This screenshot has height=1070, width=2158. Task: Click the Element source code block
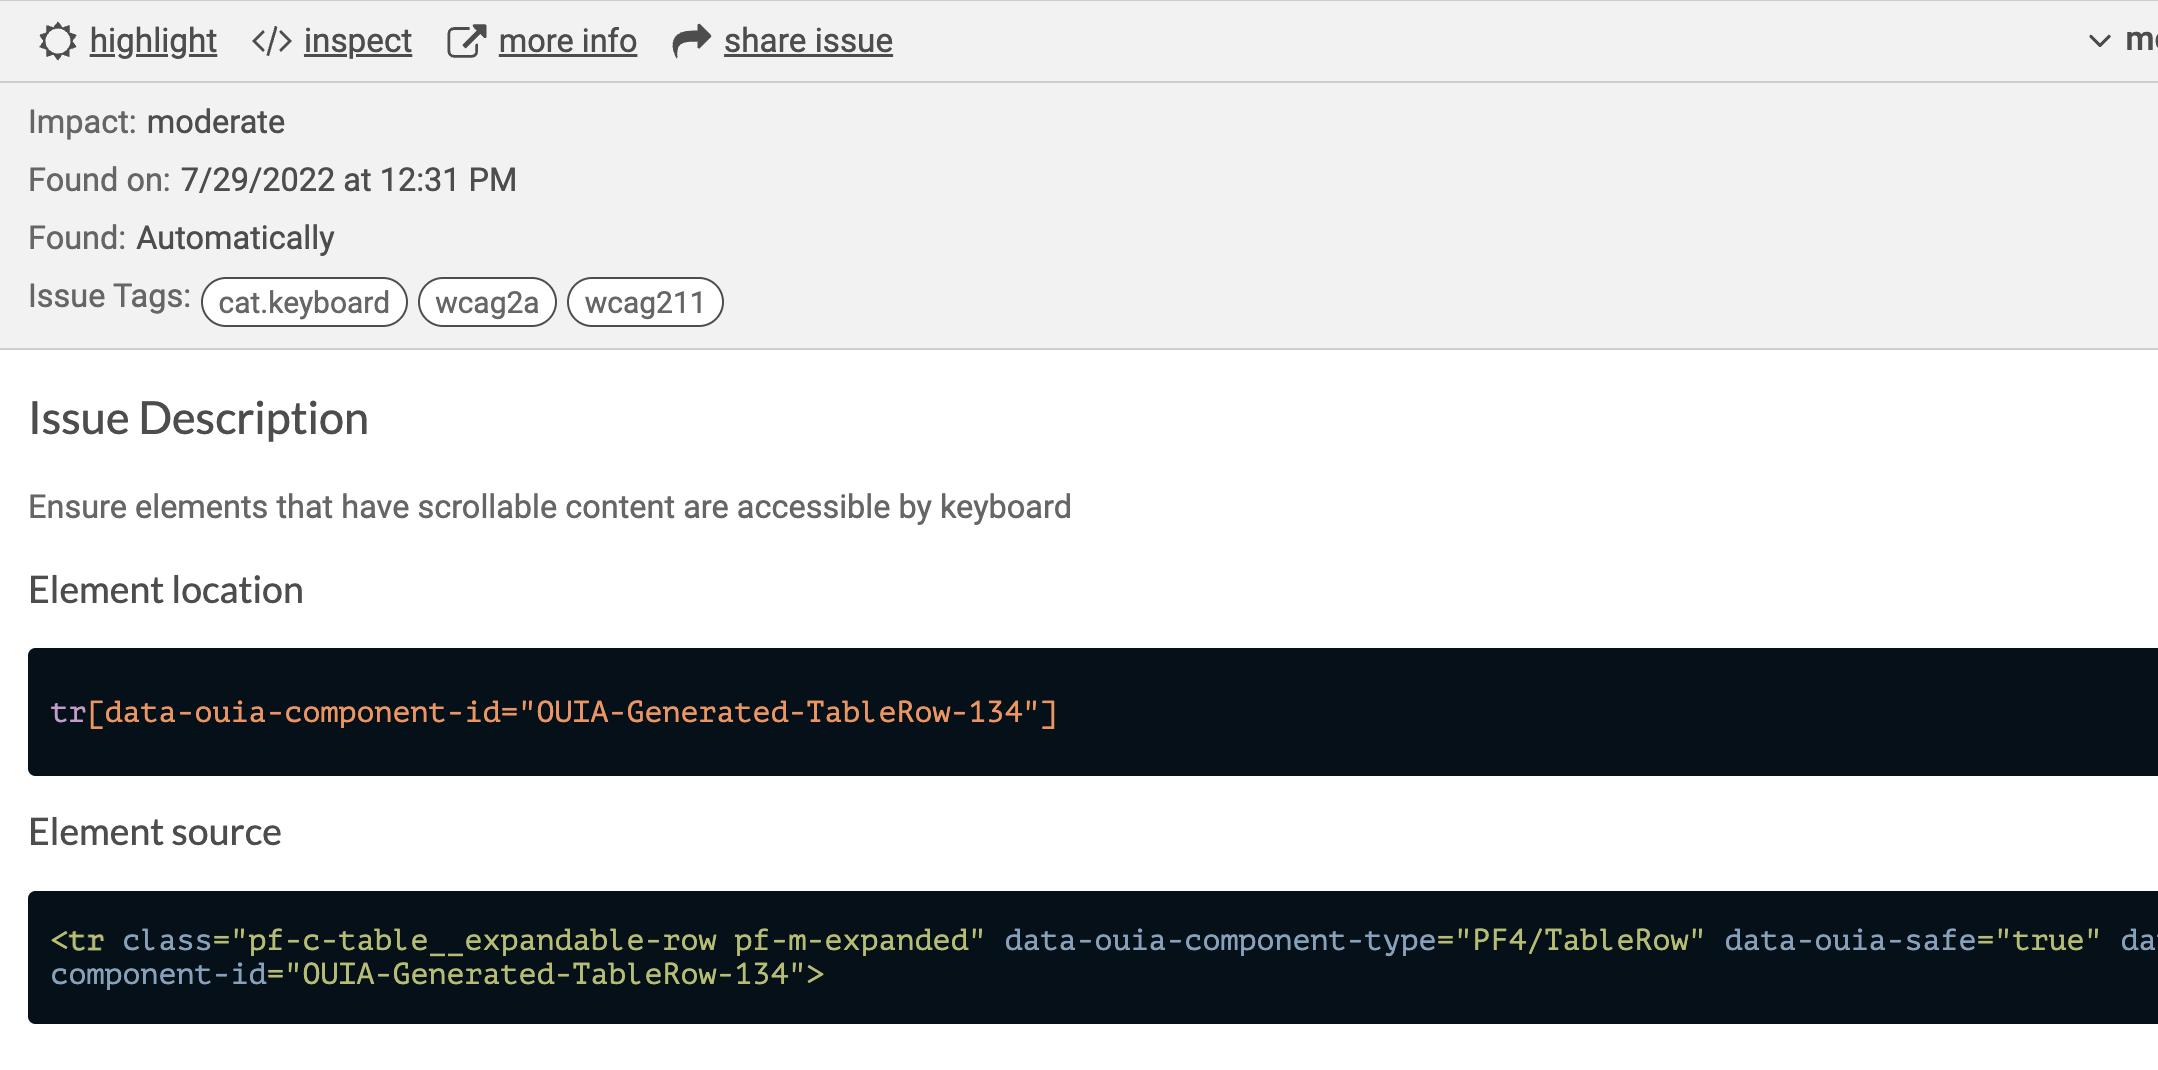tap(1093, 957)
